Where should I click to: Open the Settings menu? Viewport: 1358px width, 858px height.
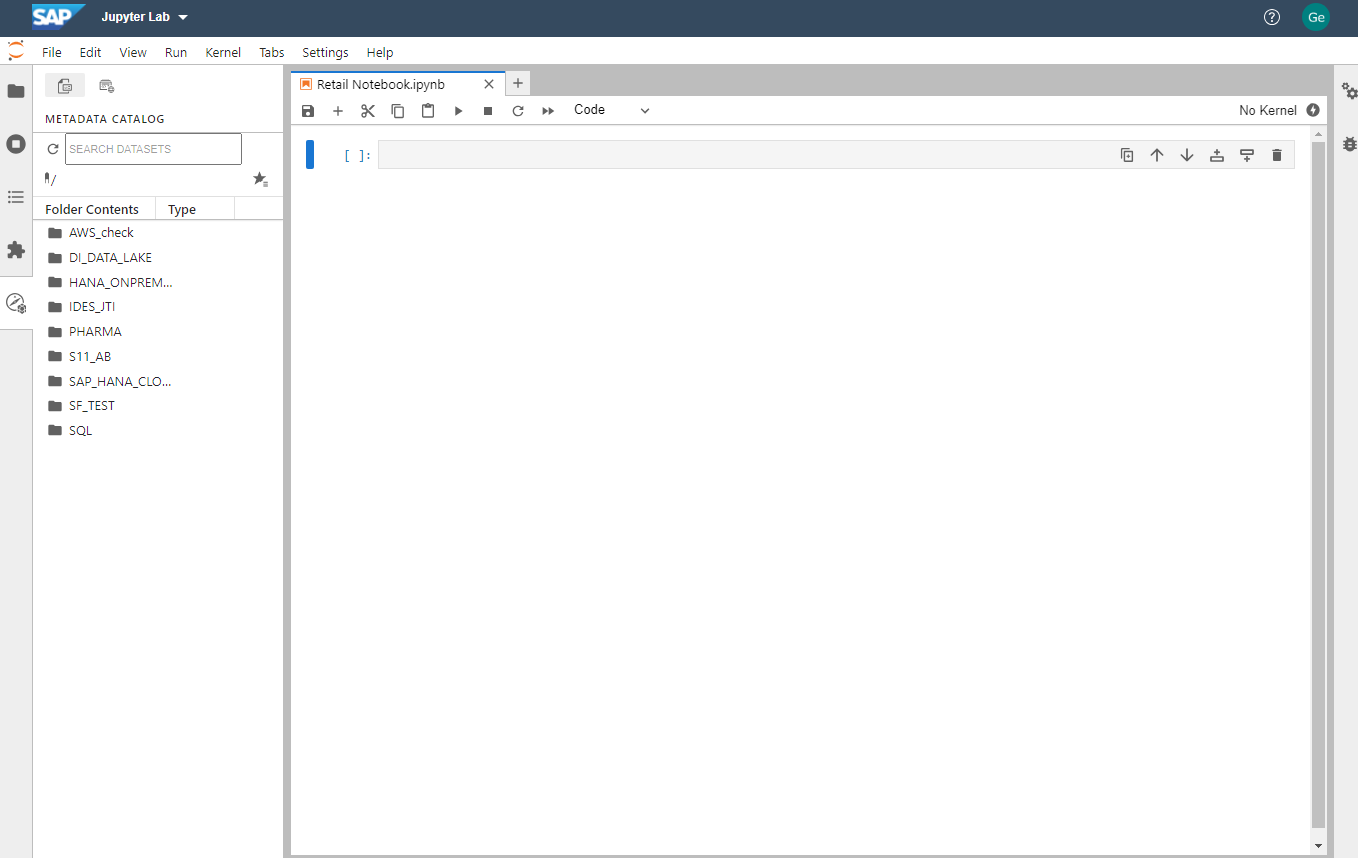tap(325, 52)
